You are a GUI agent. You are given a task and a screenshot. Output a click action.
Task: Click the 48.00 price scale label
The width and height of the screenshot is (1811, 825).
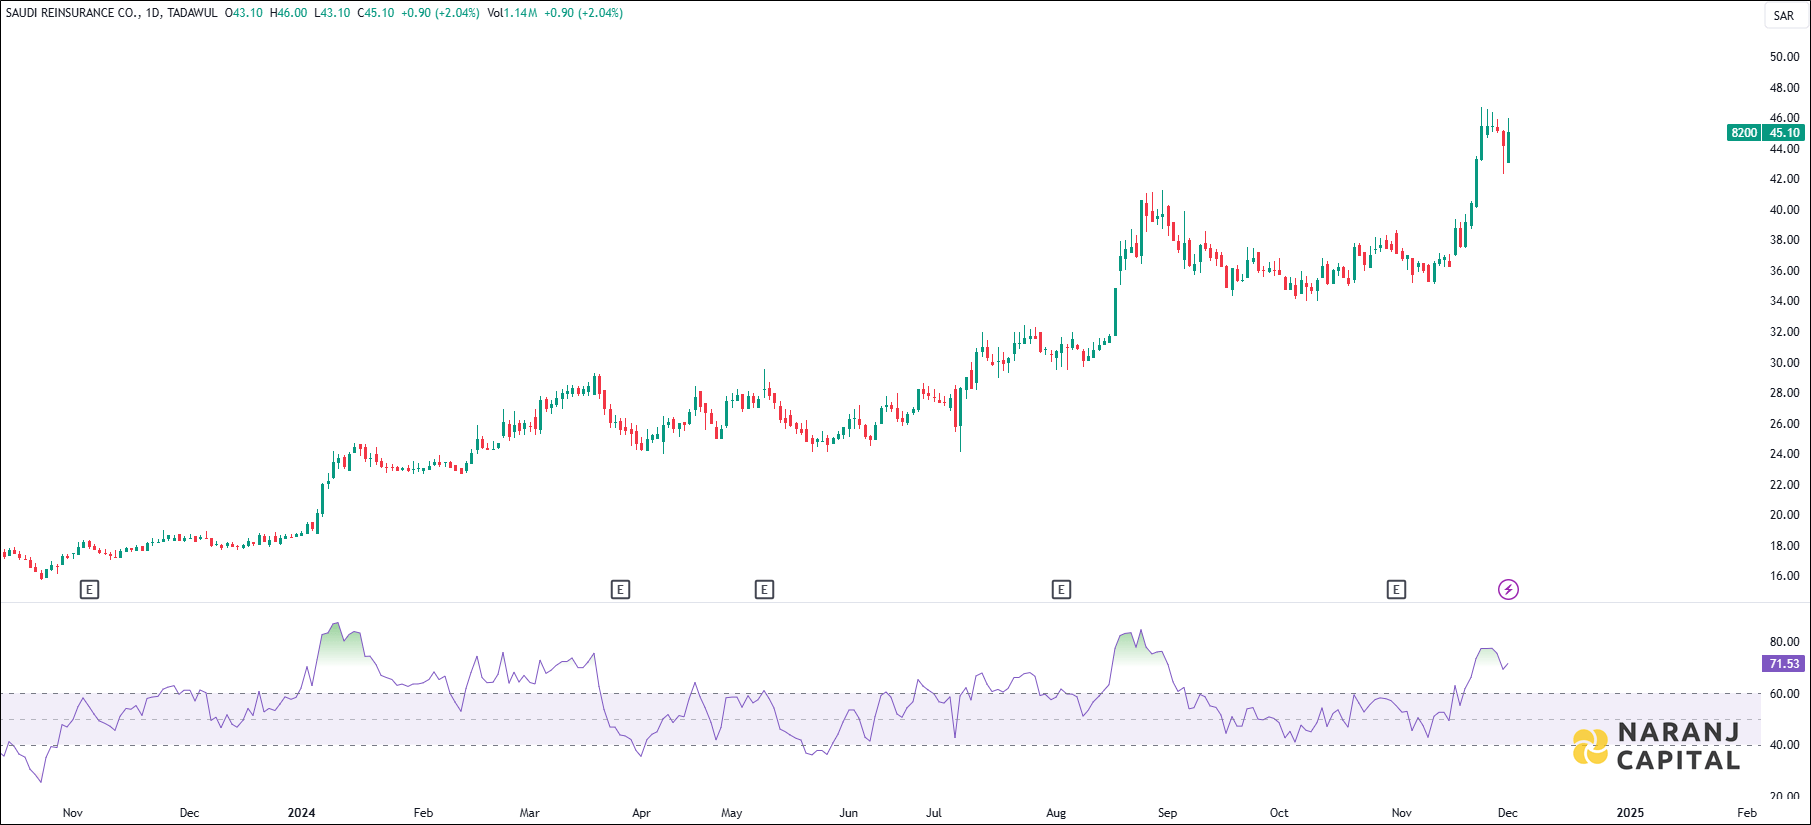(x=1784, y=88)
